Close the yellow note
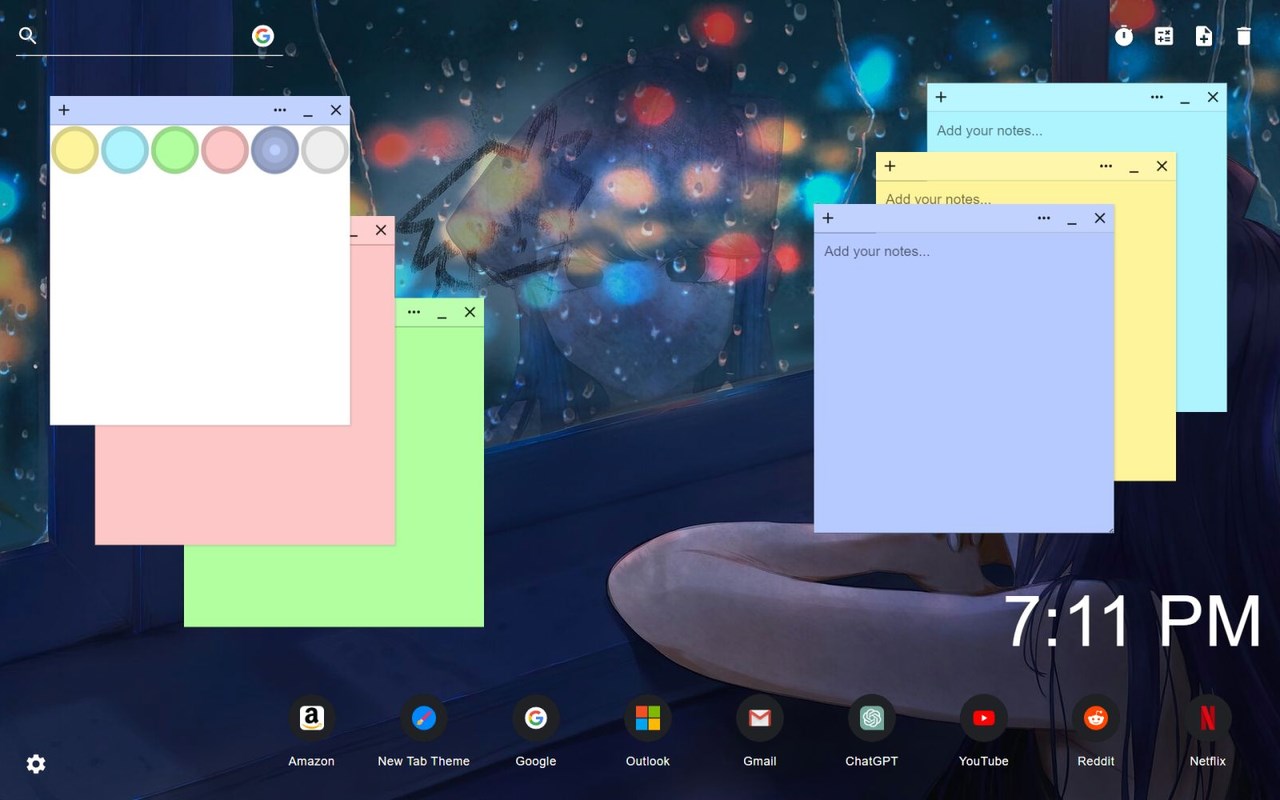This screenshot has height=800, width=1280. 1162,166
